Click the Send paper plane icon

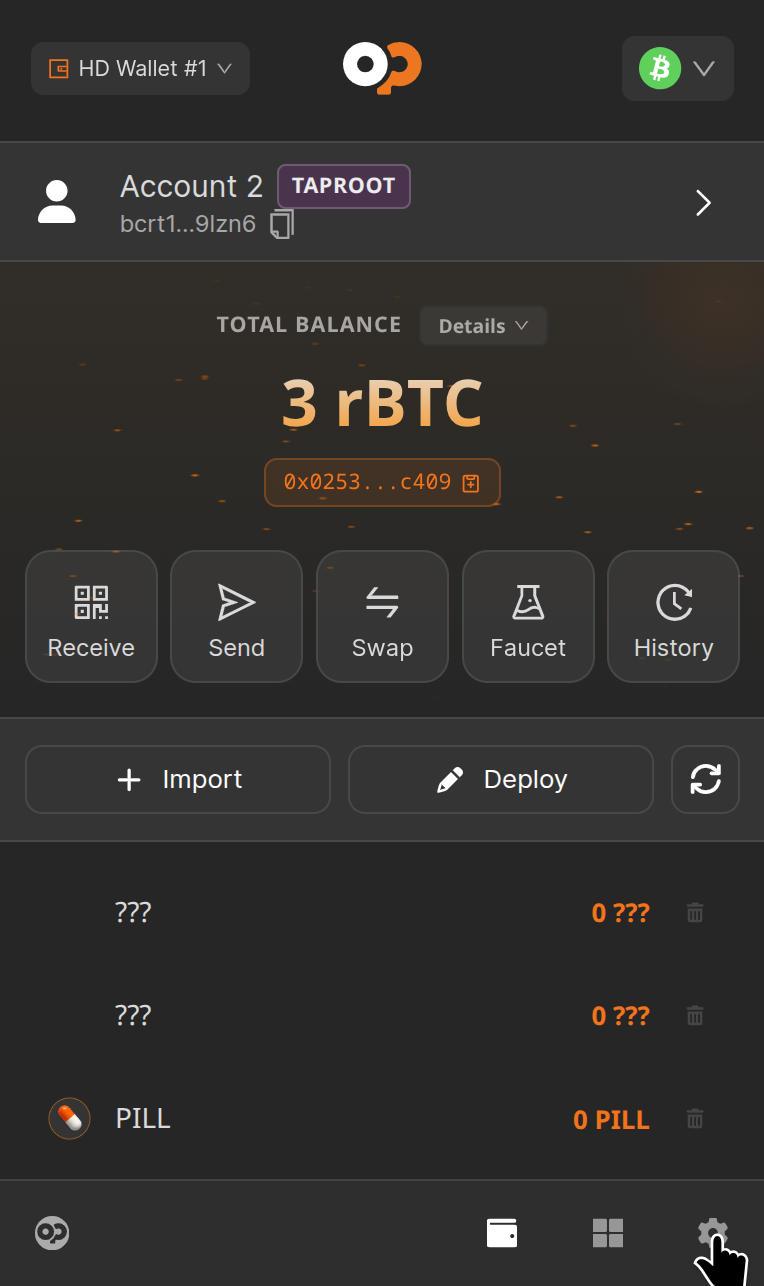click(x=236, y=602)
